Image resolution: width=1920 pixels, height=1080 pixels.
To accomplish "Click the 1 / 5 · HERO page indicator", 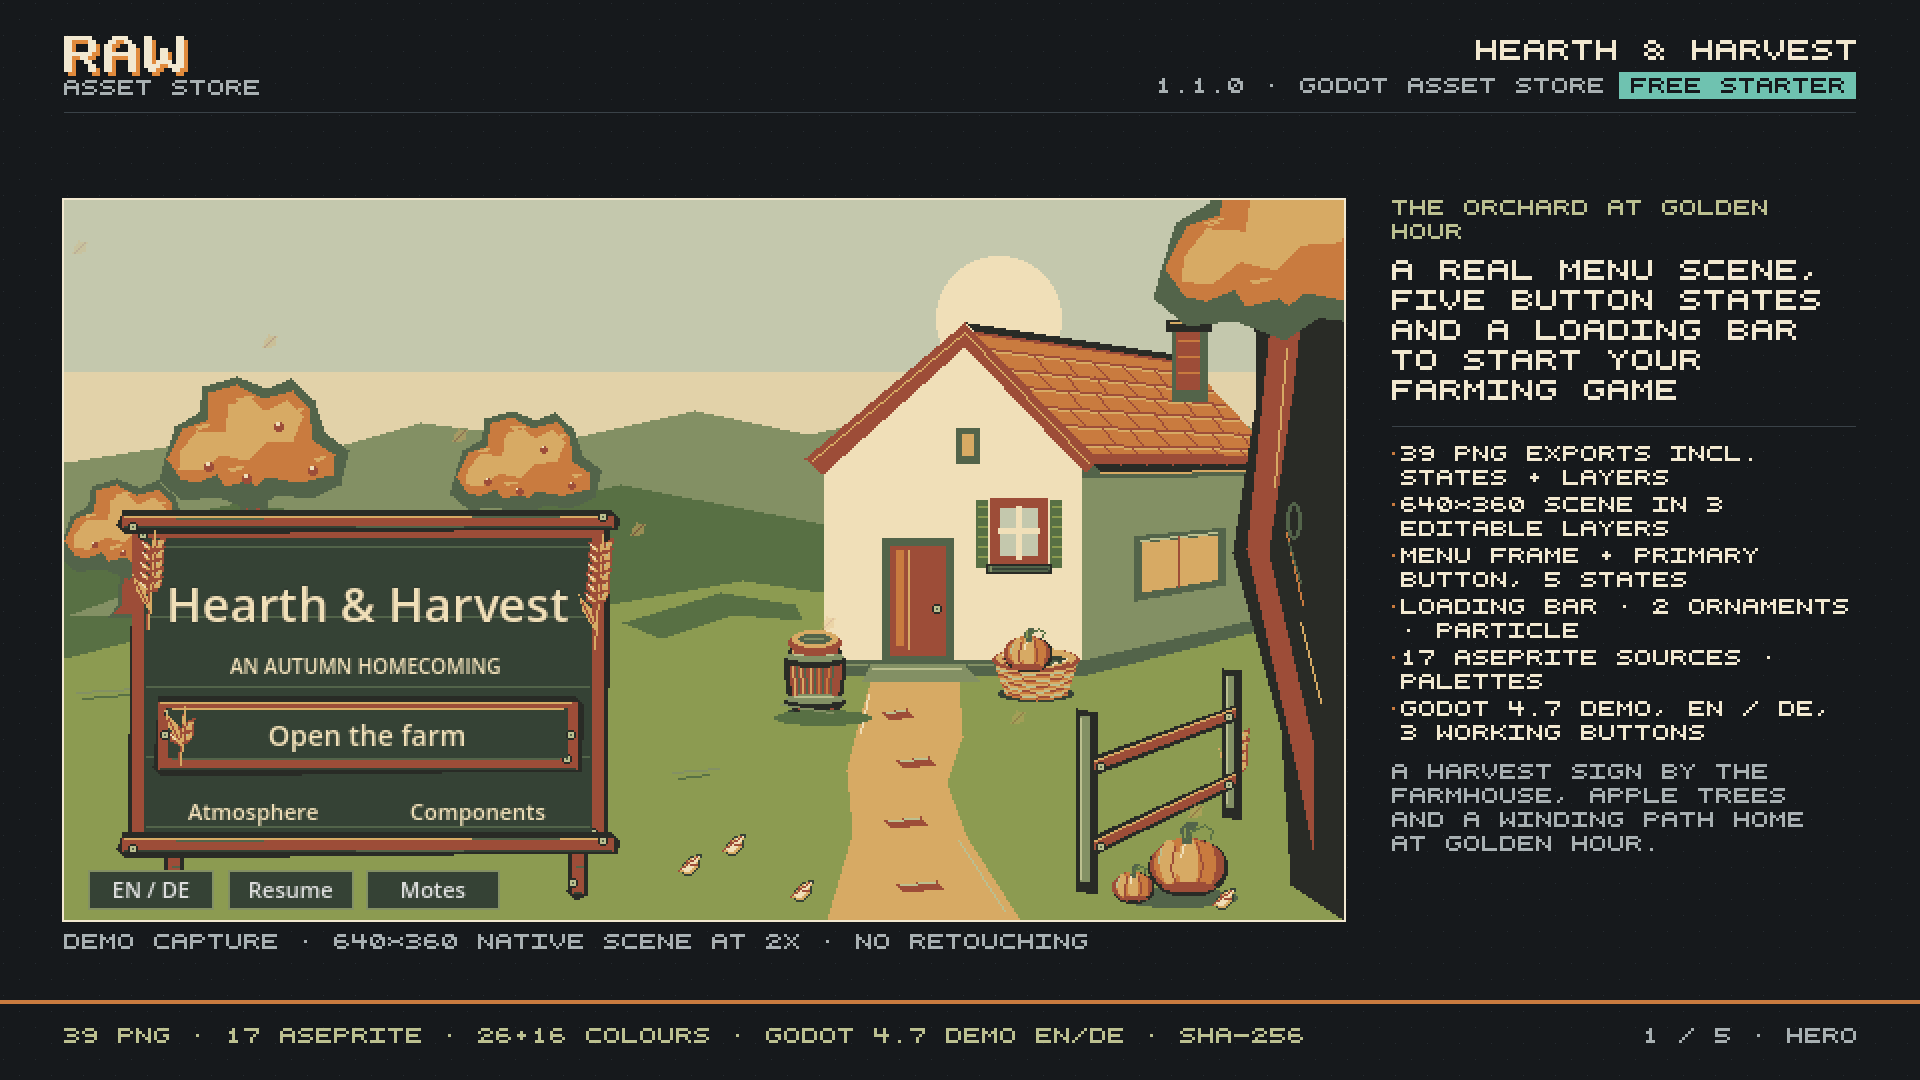I will tap(1750, 1036).
